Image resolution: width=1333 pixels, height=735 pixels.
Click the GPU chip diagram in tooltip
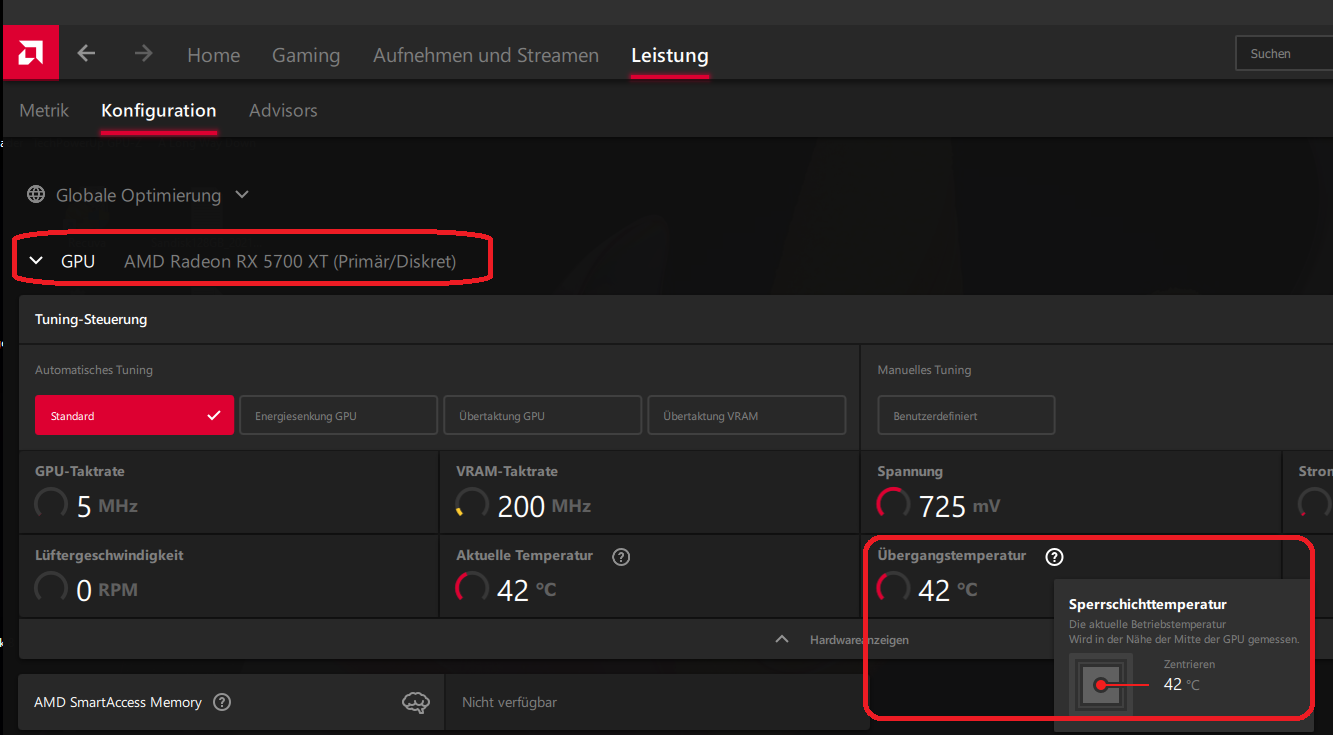pyautogui.click(x=1101, y=685)
